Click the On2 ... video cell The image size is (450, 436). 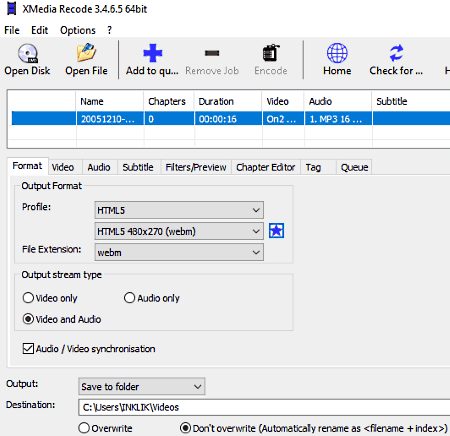[x=283, y=119]
